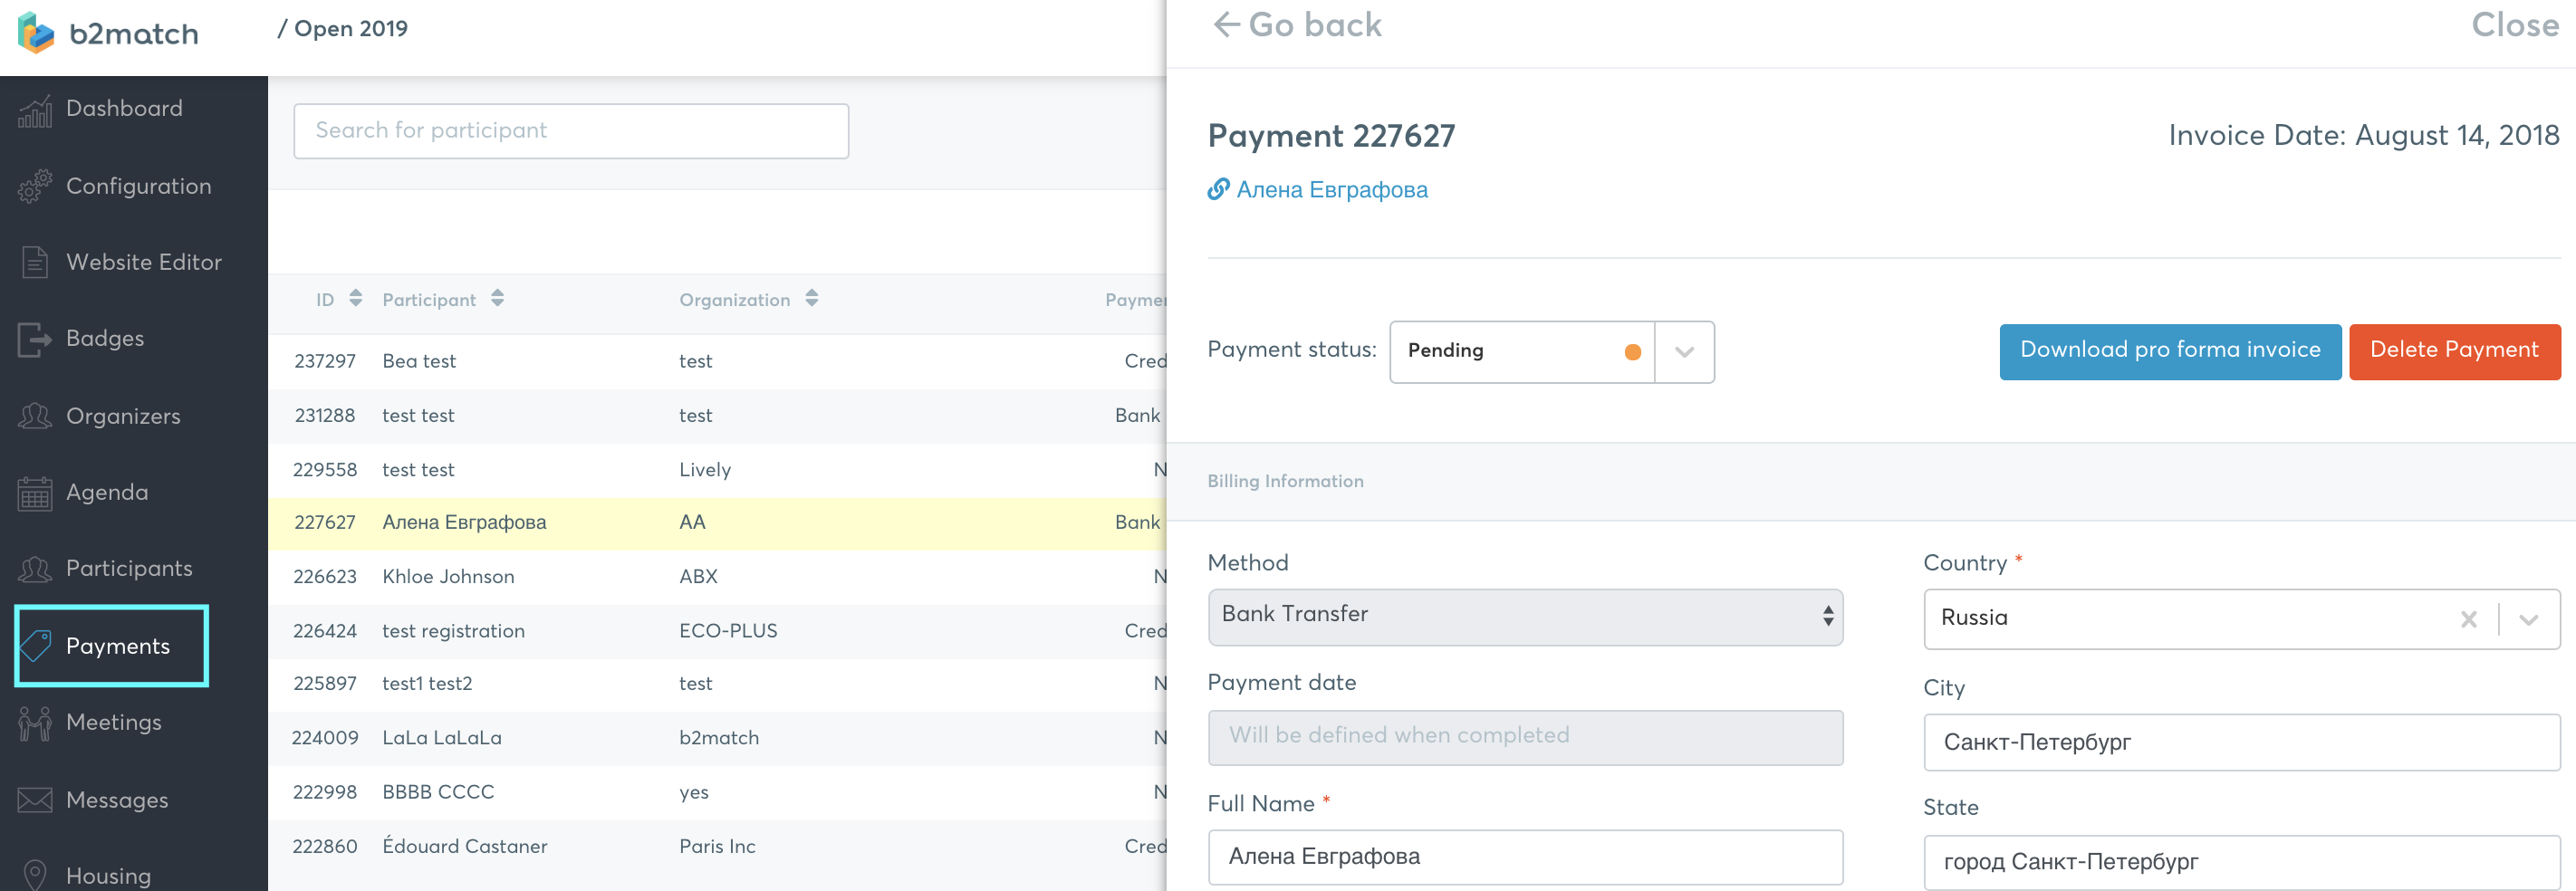Sort the table by Participant column
2576x891 pixels.
(x=497, y=298)
